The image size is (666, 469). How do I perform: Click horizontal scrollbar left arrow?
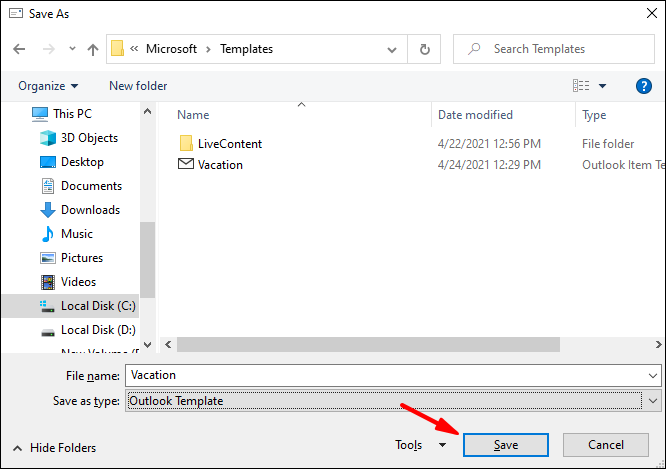coord(168,345)
